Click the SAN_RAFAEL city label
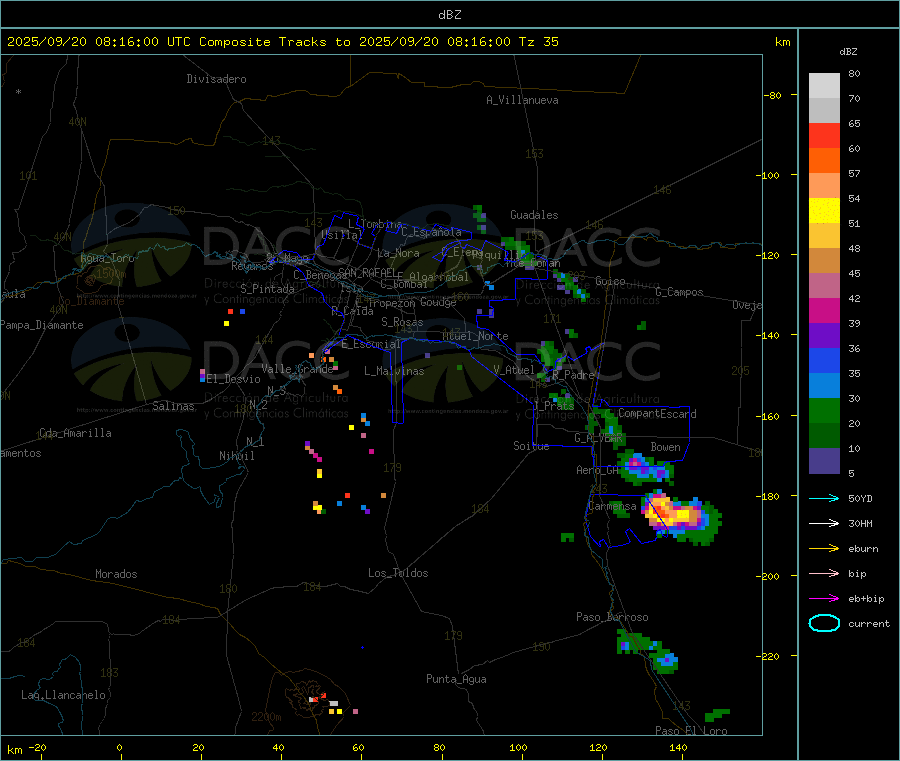 click(x=367, y=272)
